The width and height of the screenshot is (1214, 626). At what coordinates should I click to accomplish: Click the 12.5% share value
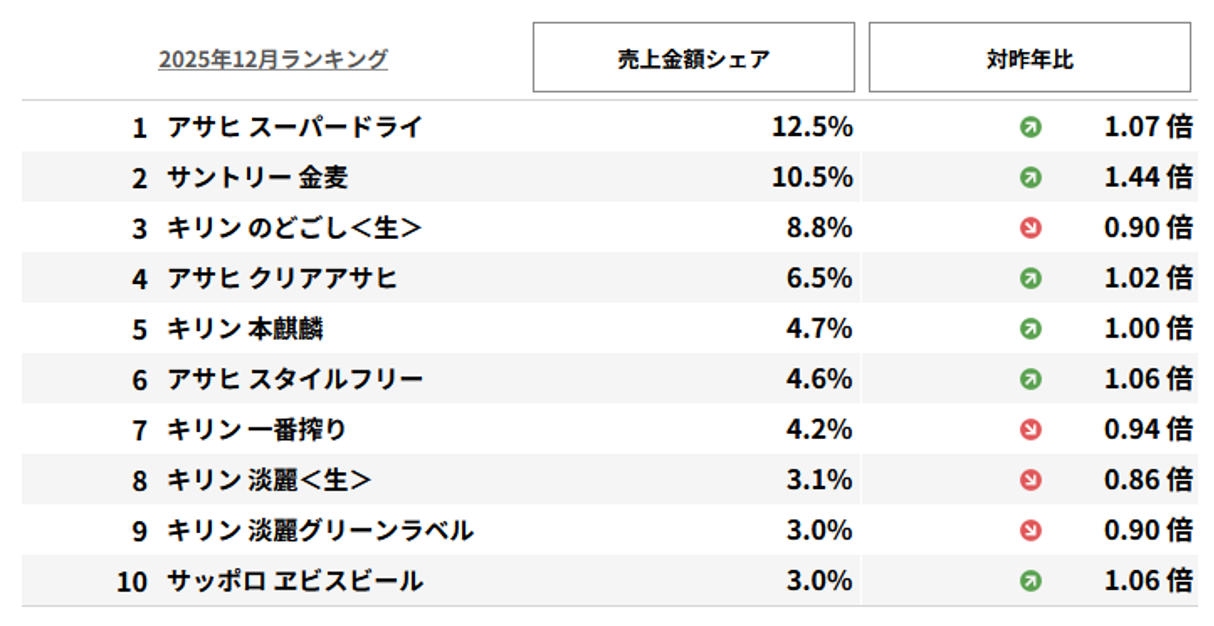812,127
